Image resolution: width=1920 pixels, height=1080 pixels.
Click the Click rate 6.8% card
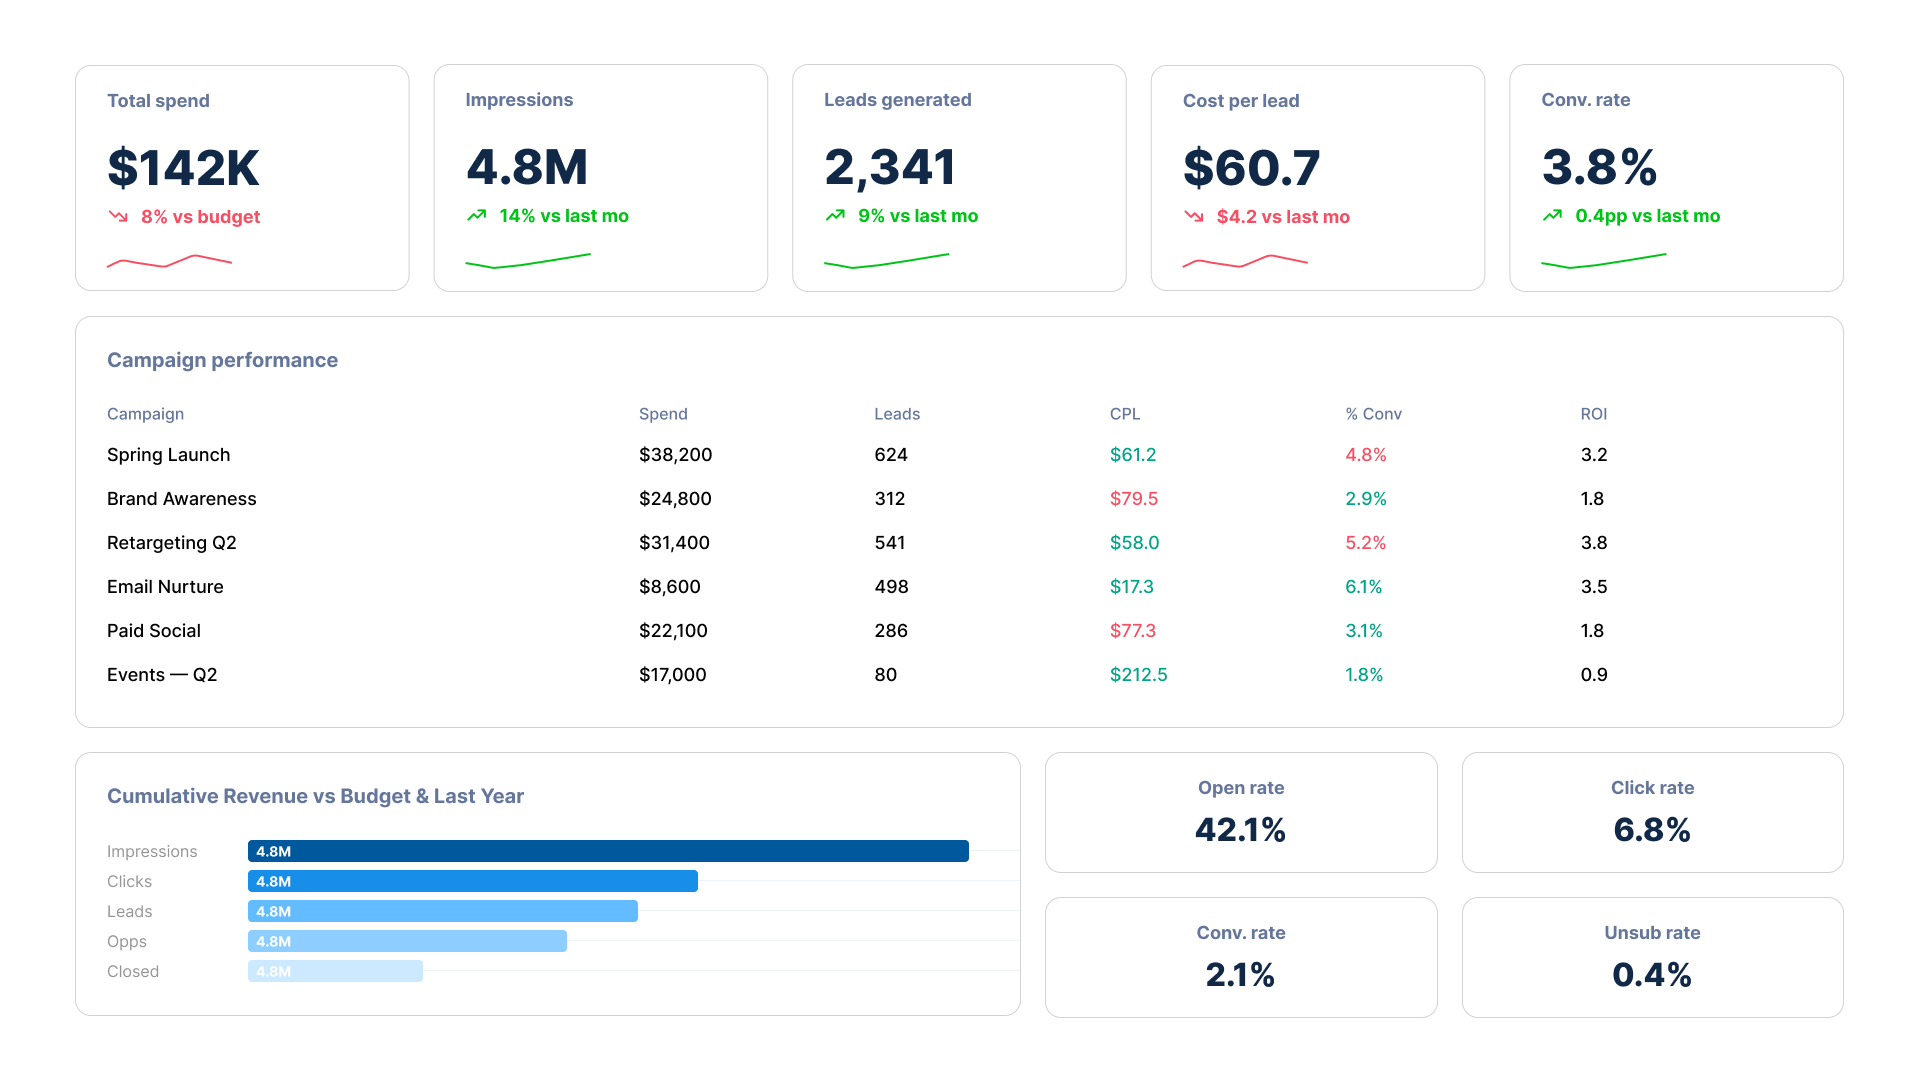(x=1652, y=812)
